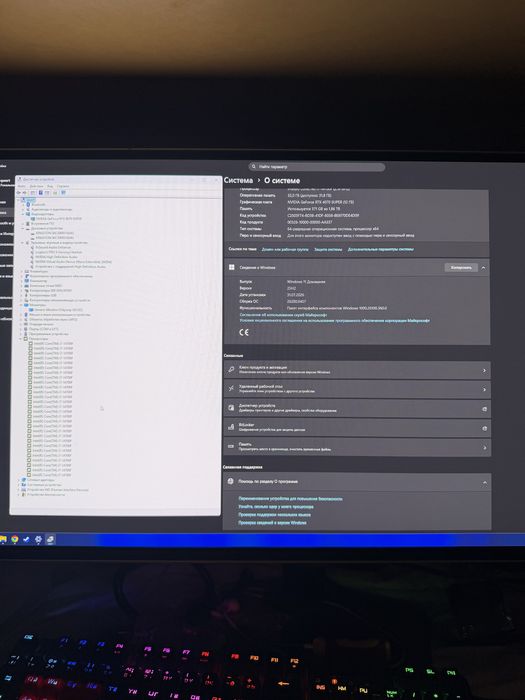Click key icon of Ключ продукта и активация
This screenshot has width=525, height=700.
[x=231, y=370]
